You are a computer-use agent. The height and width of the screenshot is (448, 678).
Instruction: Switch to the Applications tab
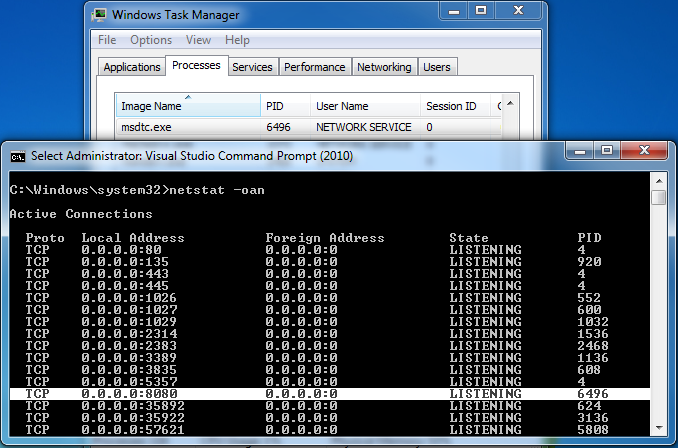(131, 67)
